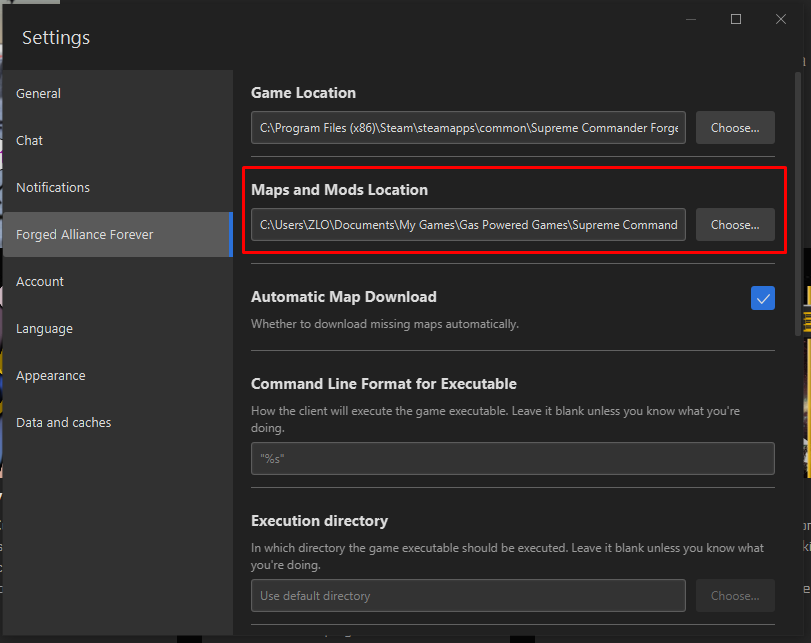Minimize the Settings window
The width and height of the screenshot is (811, 643).
point(691,20)
